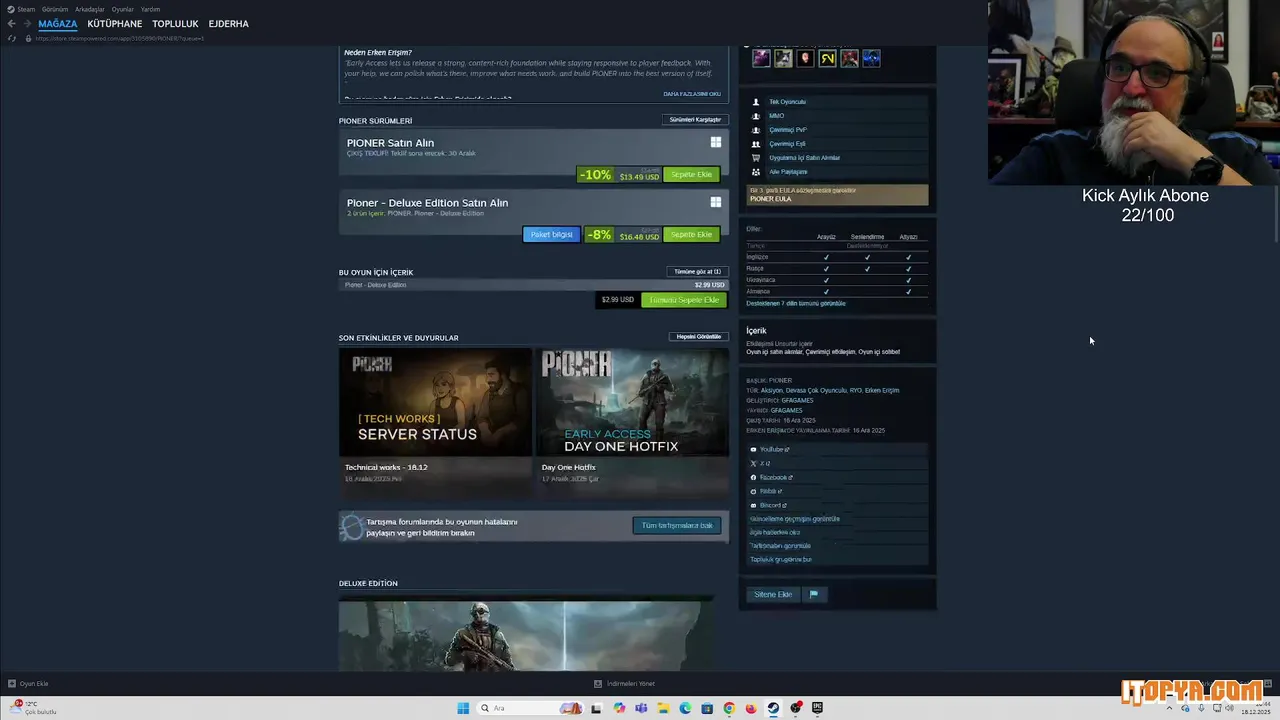Screen dimensions: 1280x720
Task: Open Technical works - 18.12 announcement thumbnail
Action: coord(435,402)
